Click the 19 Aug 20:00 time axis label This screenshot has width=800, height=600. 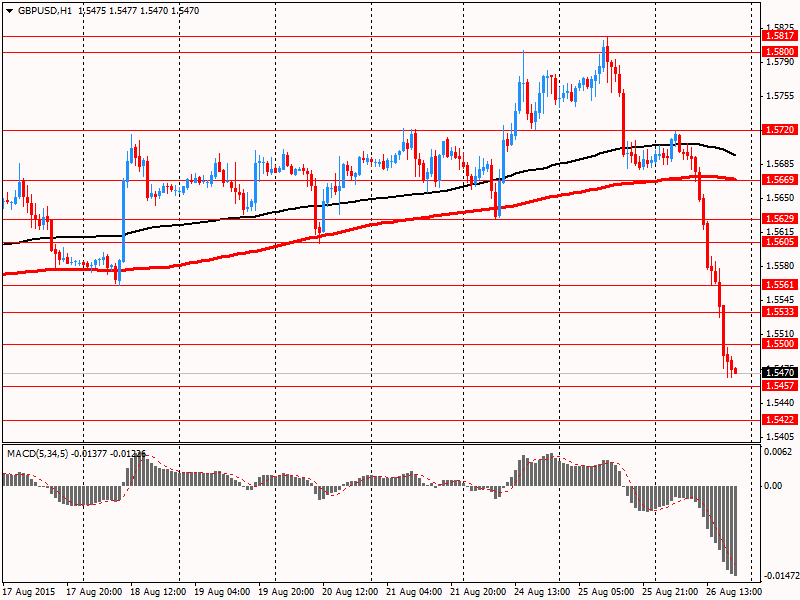click(x=287, y=592)
